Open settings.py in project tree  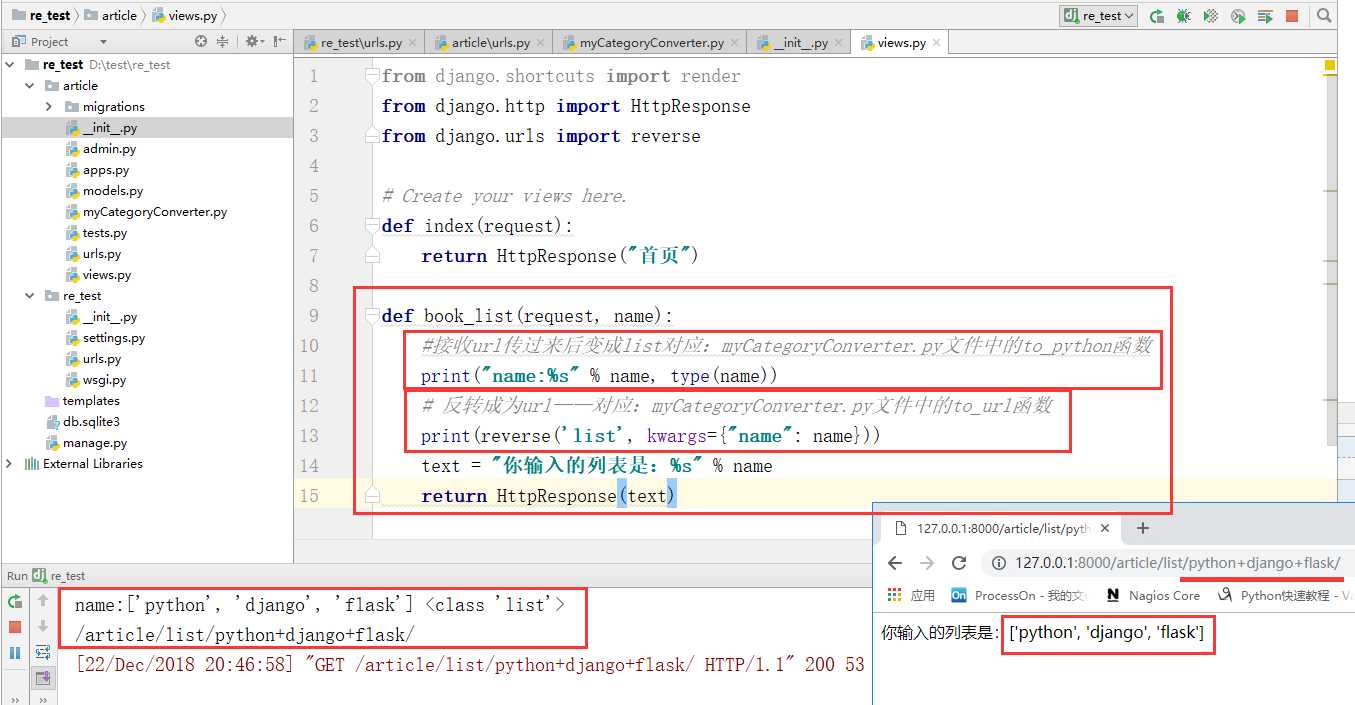tap(105, 337)
